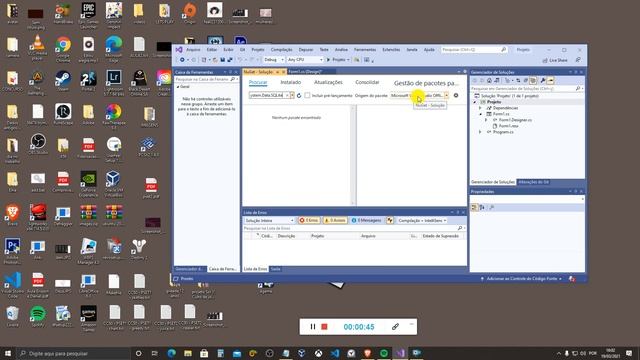Click the Visual Studio logo icon
This screenshot has width=640, height=360.
coord(179,50)
